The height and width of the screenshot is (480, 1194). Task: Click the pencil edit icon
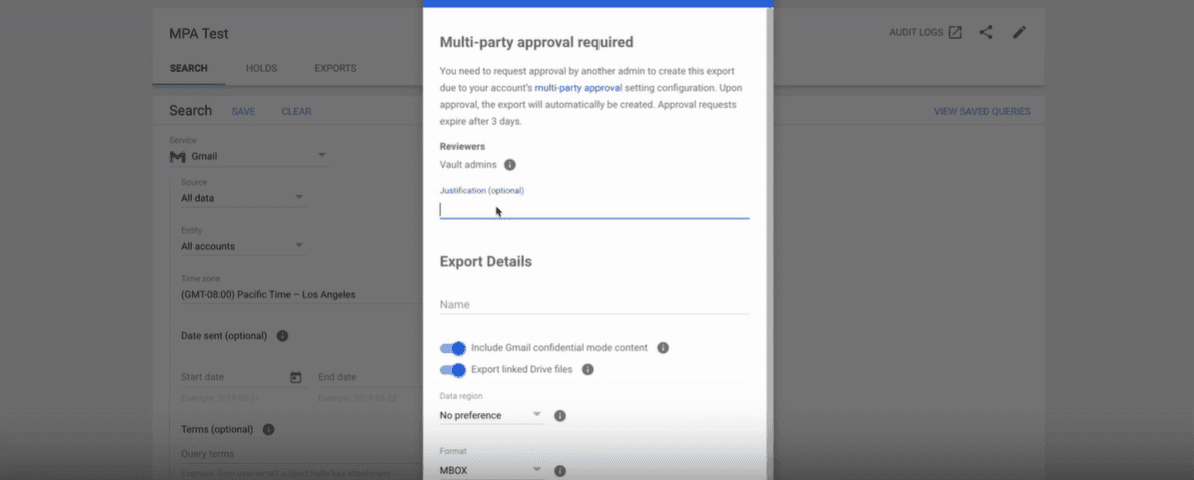pos(1019,33)
